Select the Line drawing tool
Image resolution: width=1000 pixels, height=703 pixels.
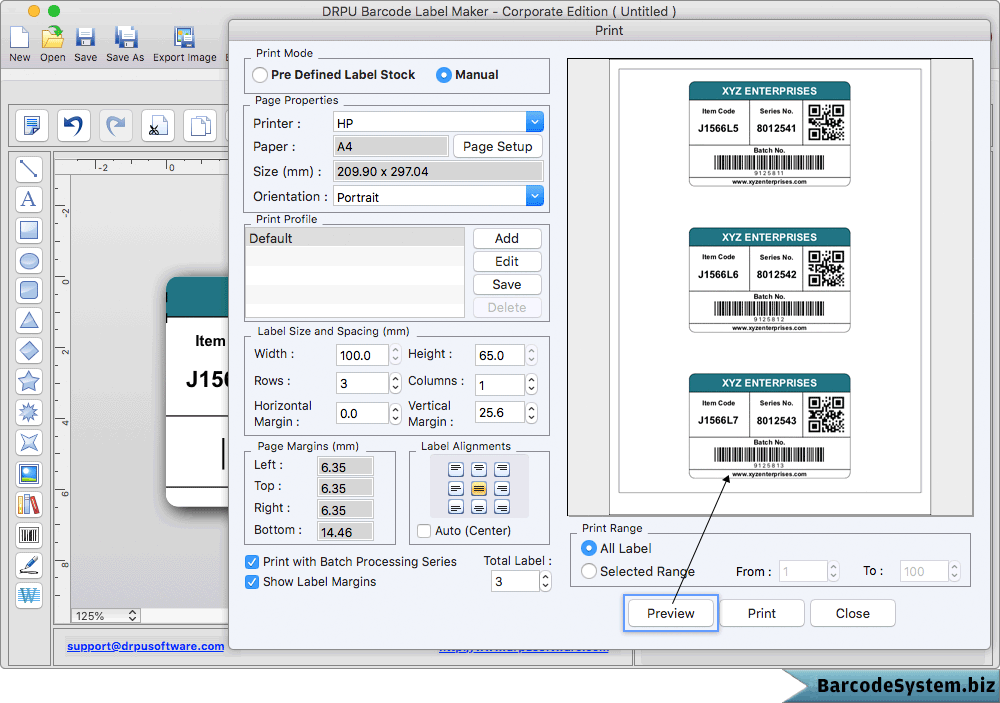tap(29, 170)
